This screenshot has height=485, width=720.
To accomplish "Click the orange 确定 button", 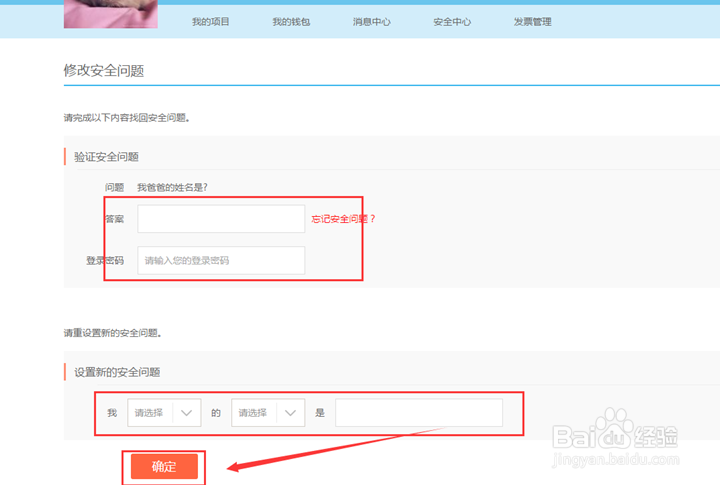I will click(x=164, y=466).
